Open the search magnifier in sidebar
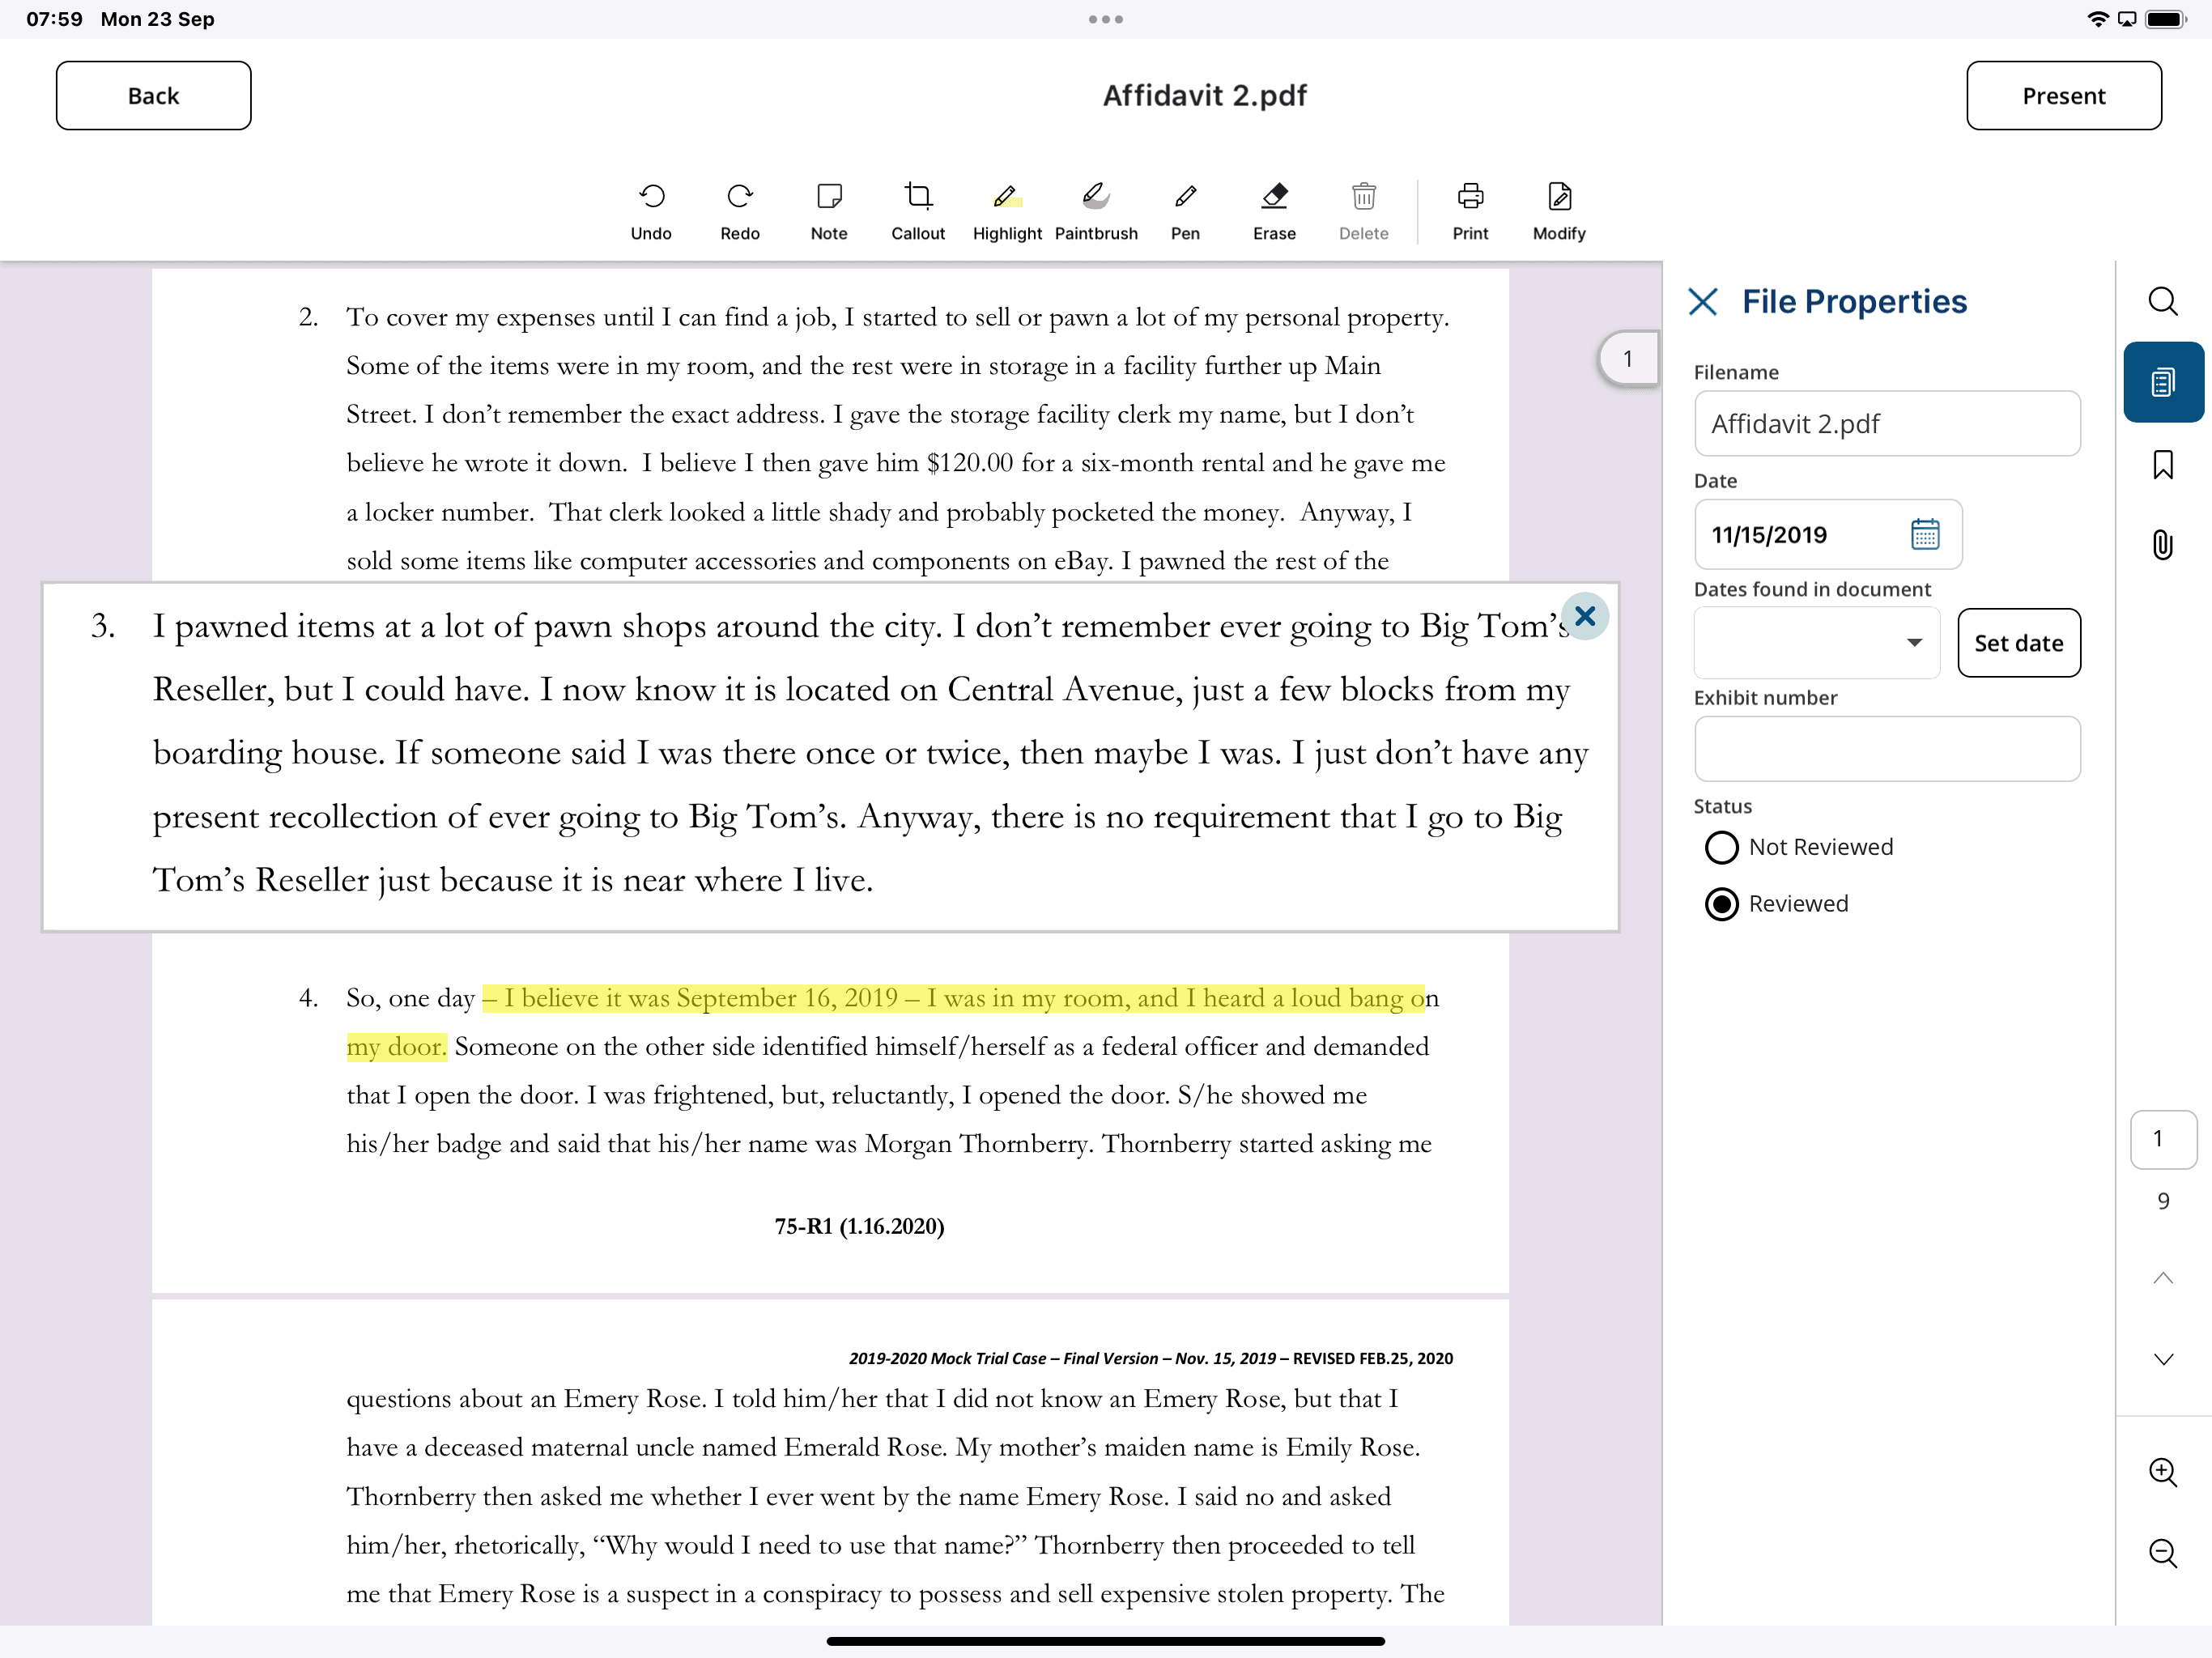The image size is (2212, 1658). [x=2163, y=301]
